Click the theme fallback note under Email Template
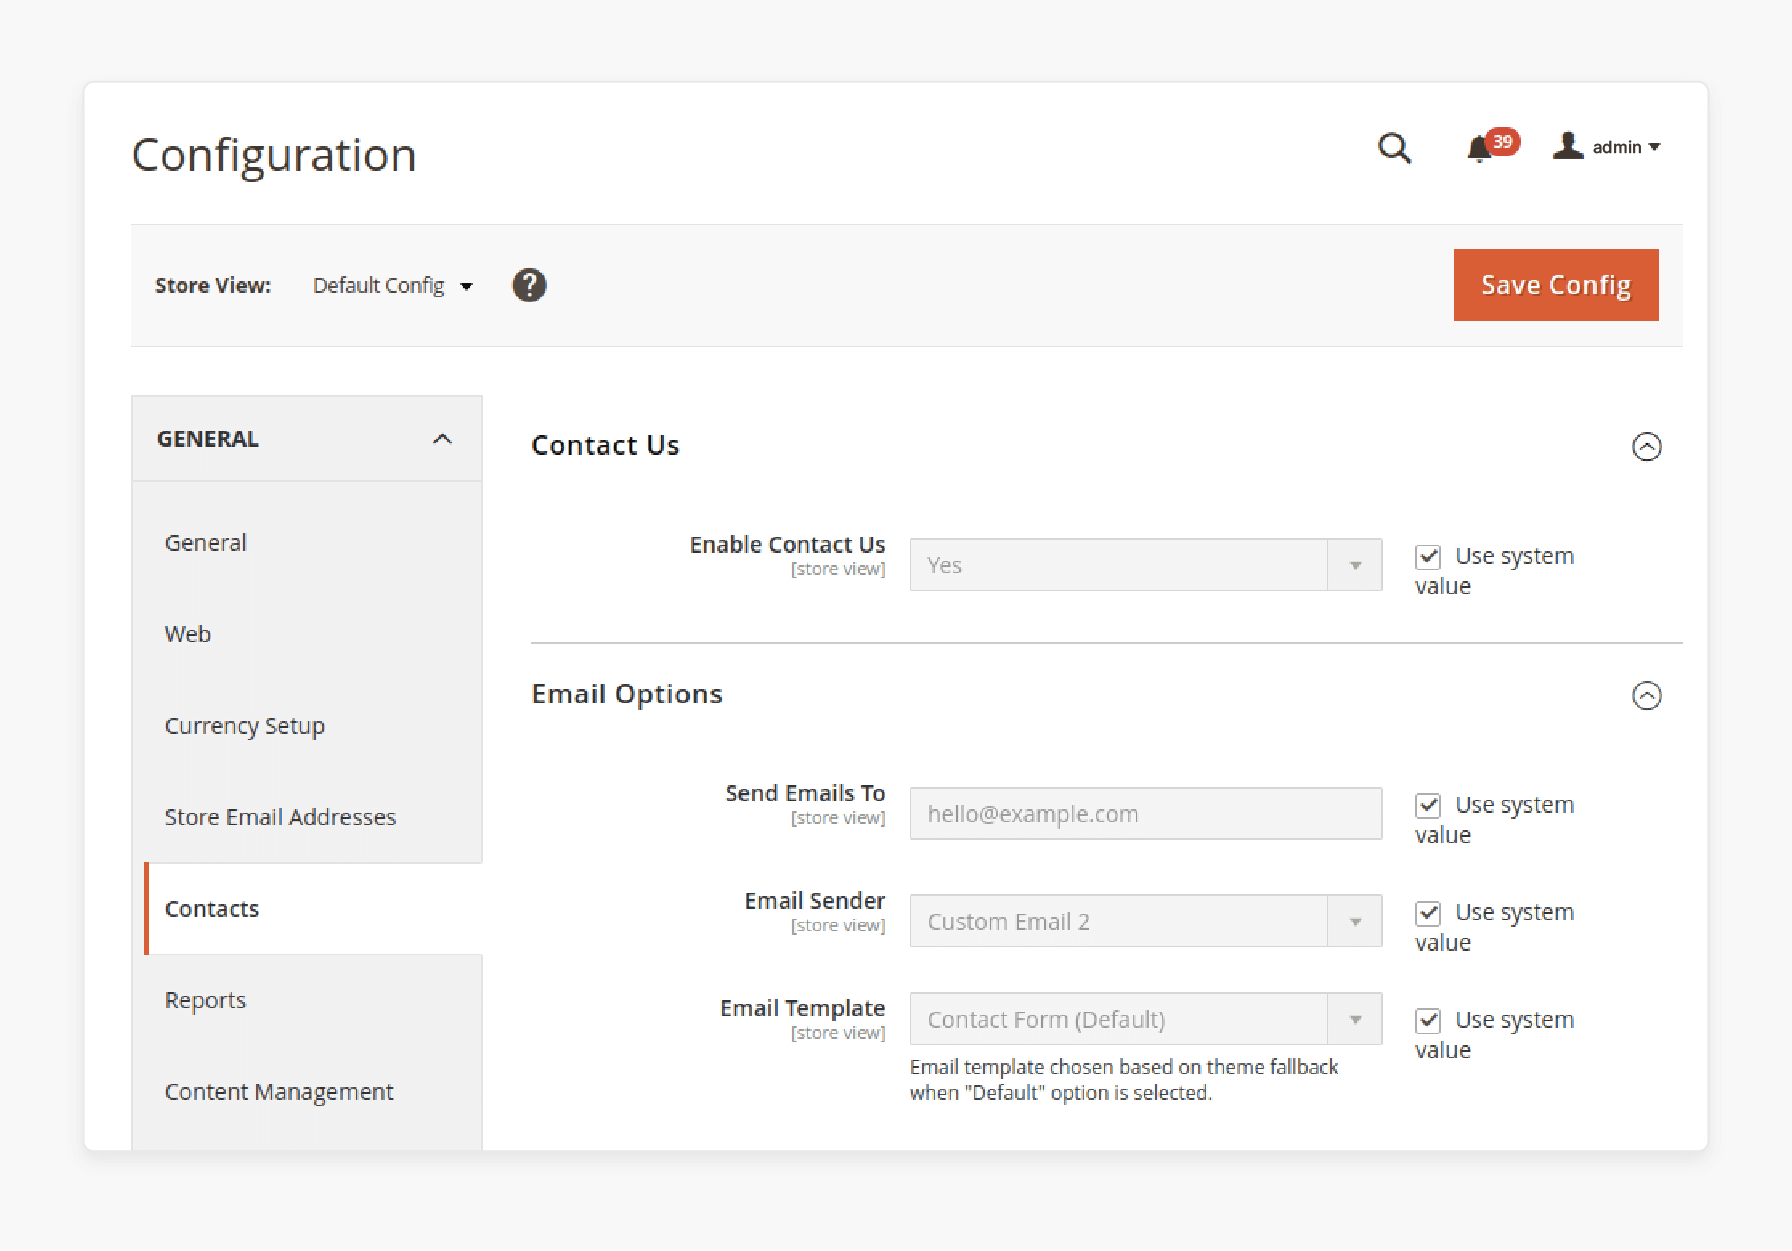The width and height of the screenshot is (1792, 1251). [1124, 1080]
